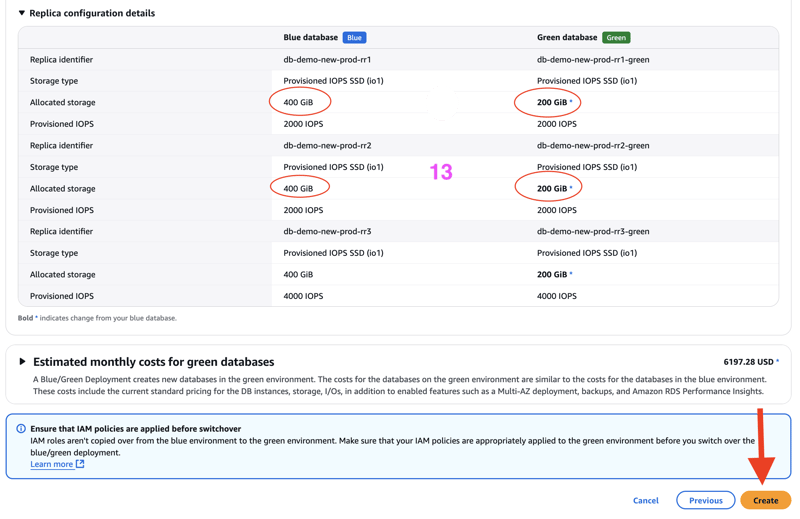The height and width of the screenshot is (519, 800).
Task: Click the Blue badge next to Blue database
Action: [354, 38]
